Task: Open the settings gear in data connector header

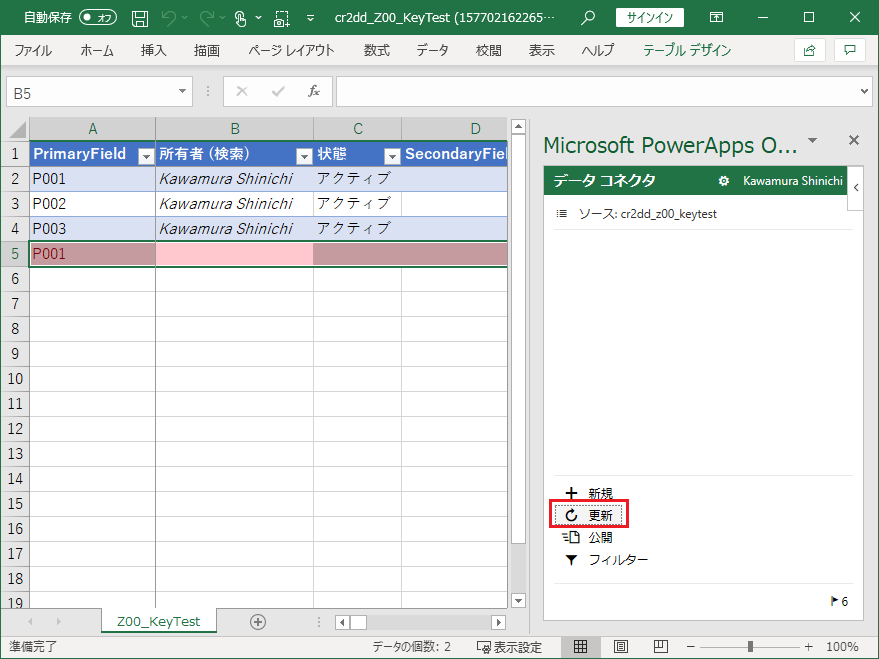Action: [x=723, y=181]
